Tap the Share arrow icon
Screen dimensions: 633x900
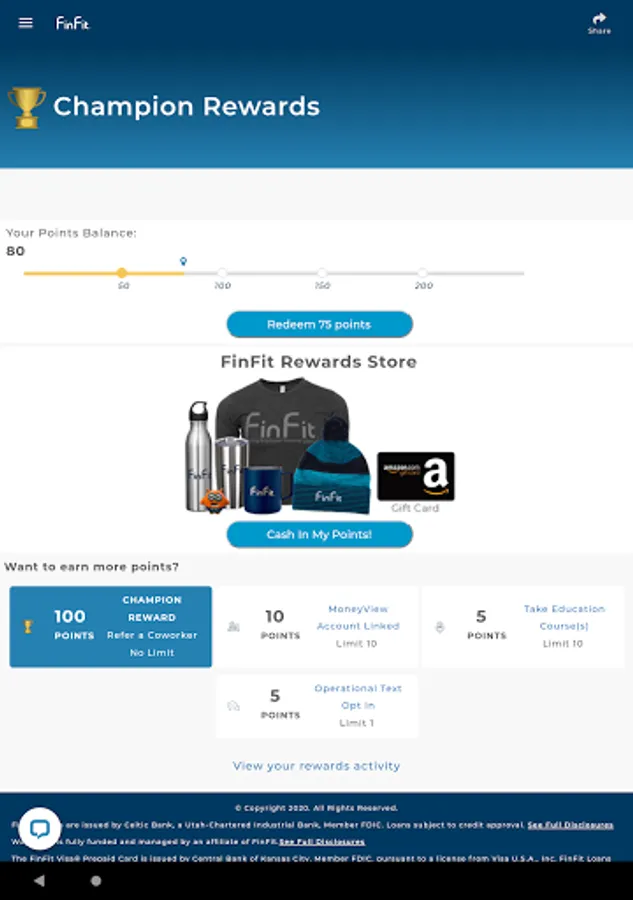[599, 18]
